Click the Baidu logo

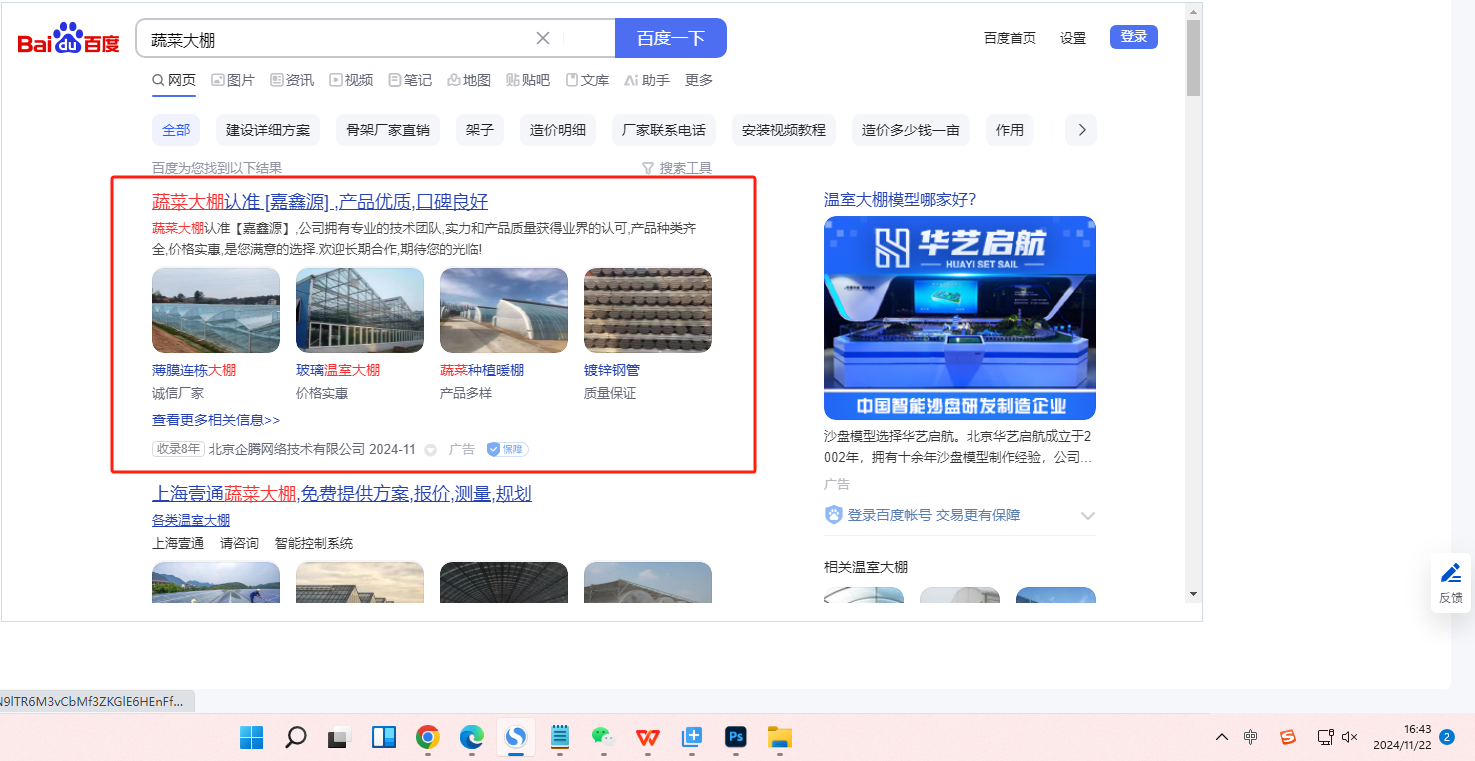pyautogui.click(x=68, y=39)
